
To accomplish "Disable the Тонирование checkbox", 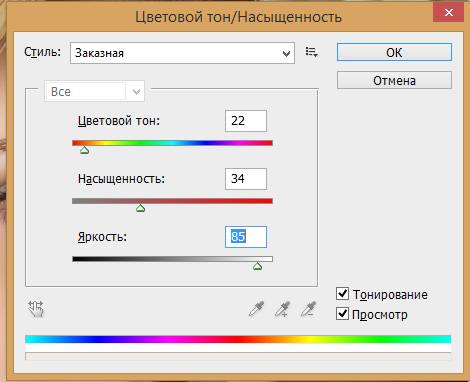I will [x=342, y=294].
